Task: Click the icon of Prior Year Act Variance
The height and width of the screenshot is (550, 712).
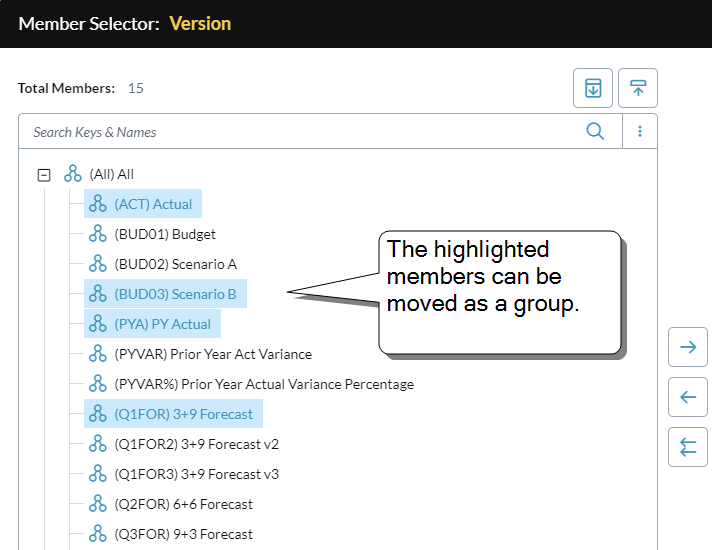Action: click(x=98, y=353)
